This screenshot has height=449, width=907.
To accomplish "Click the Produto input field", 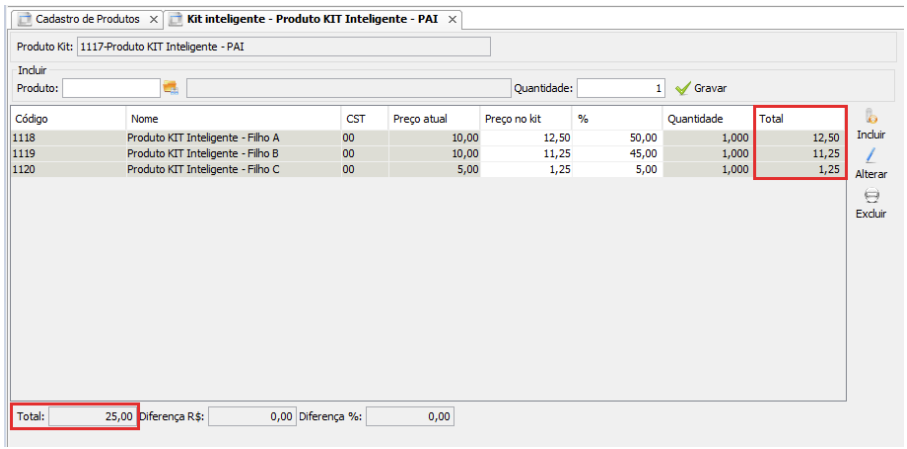I will coord(111,88).
